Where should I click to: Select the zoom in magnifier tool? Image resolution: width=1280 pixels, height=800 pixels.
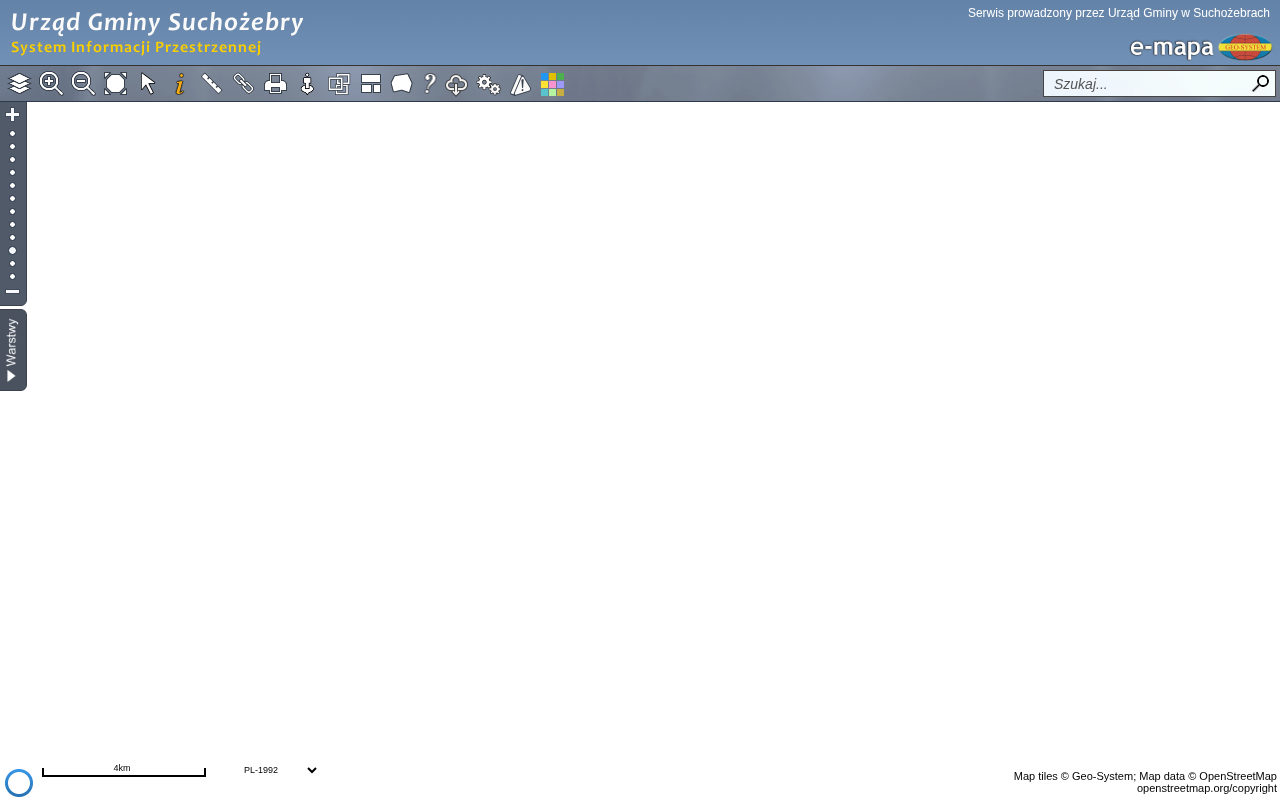click(x=51, y=84)
